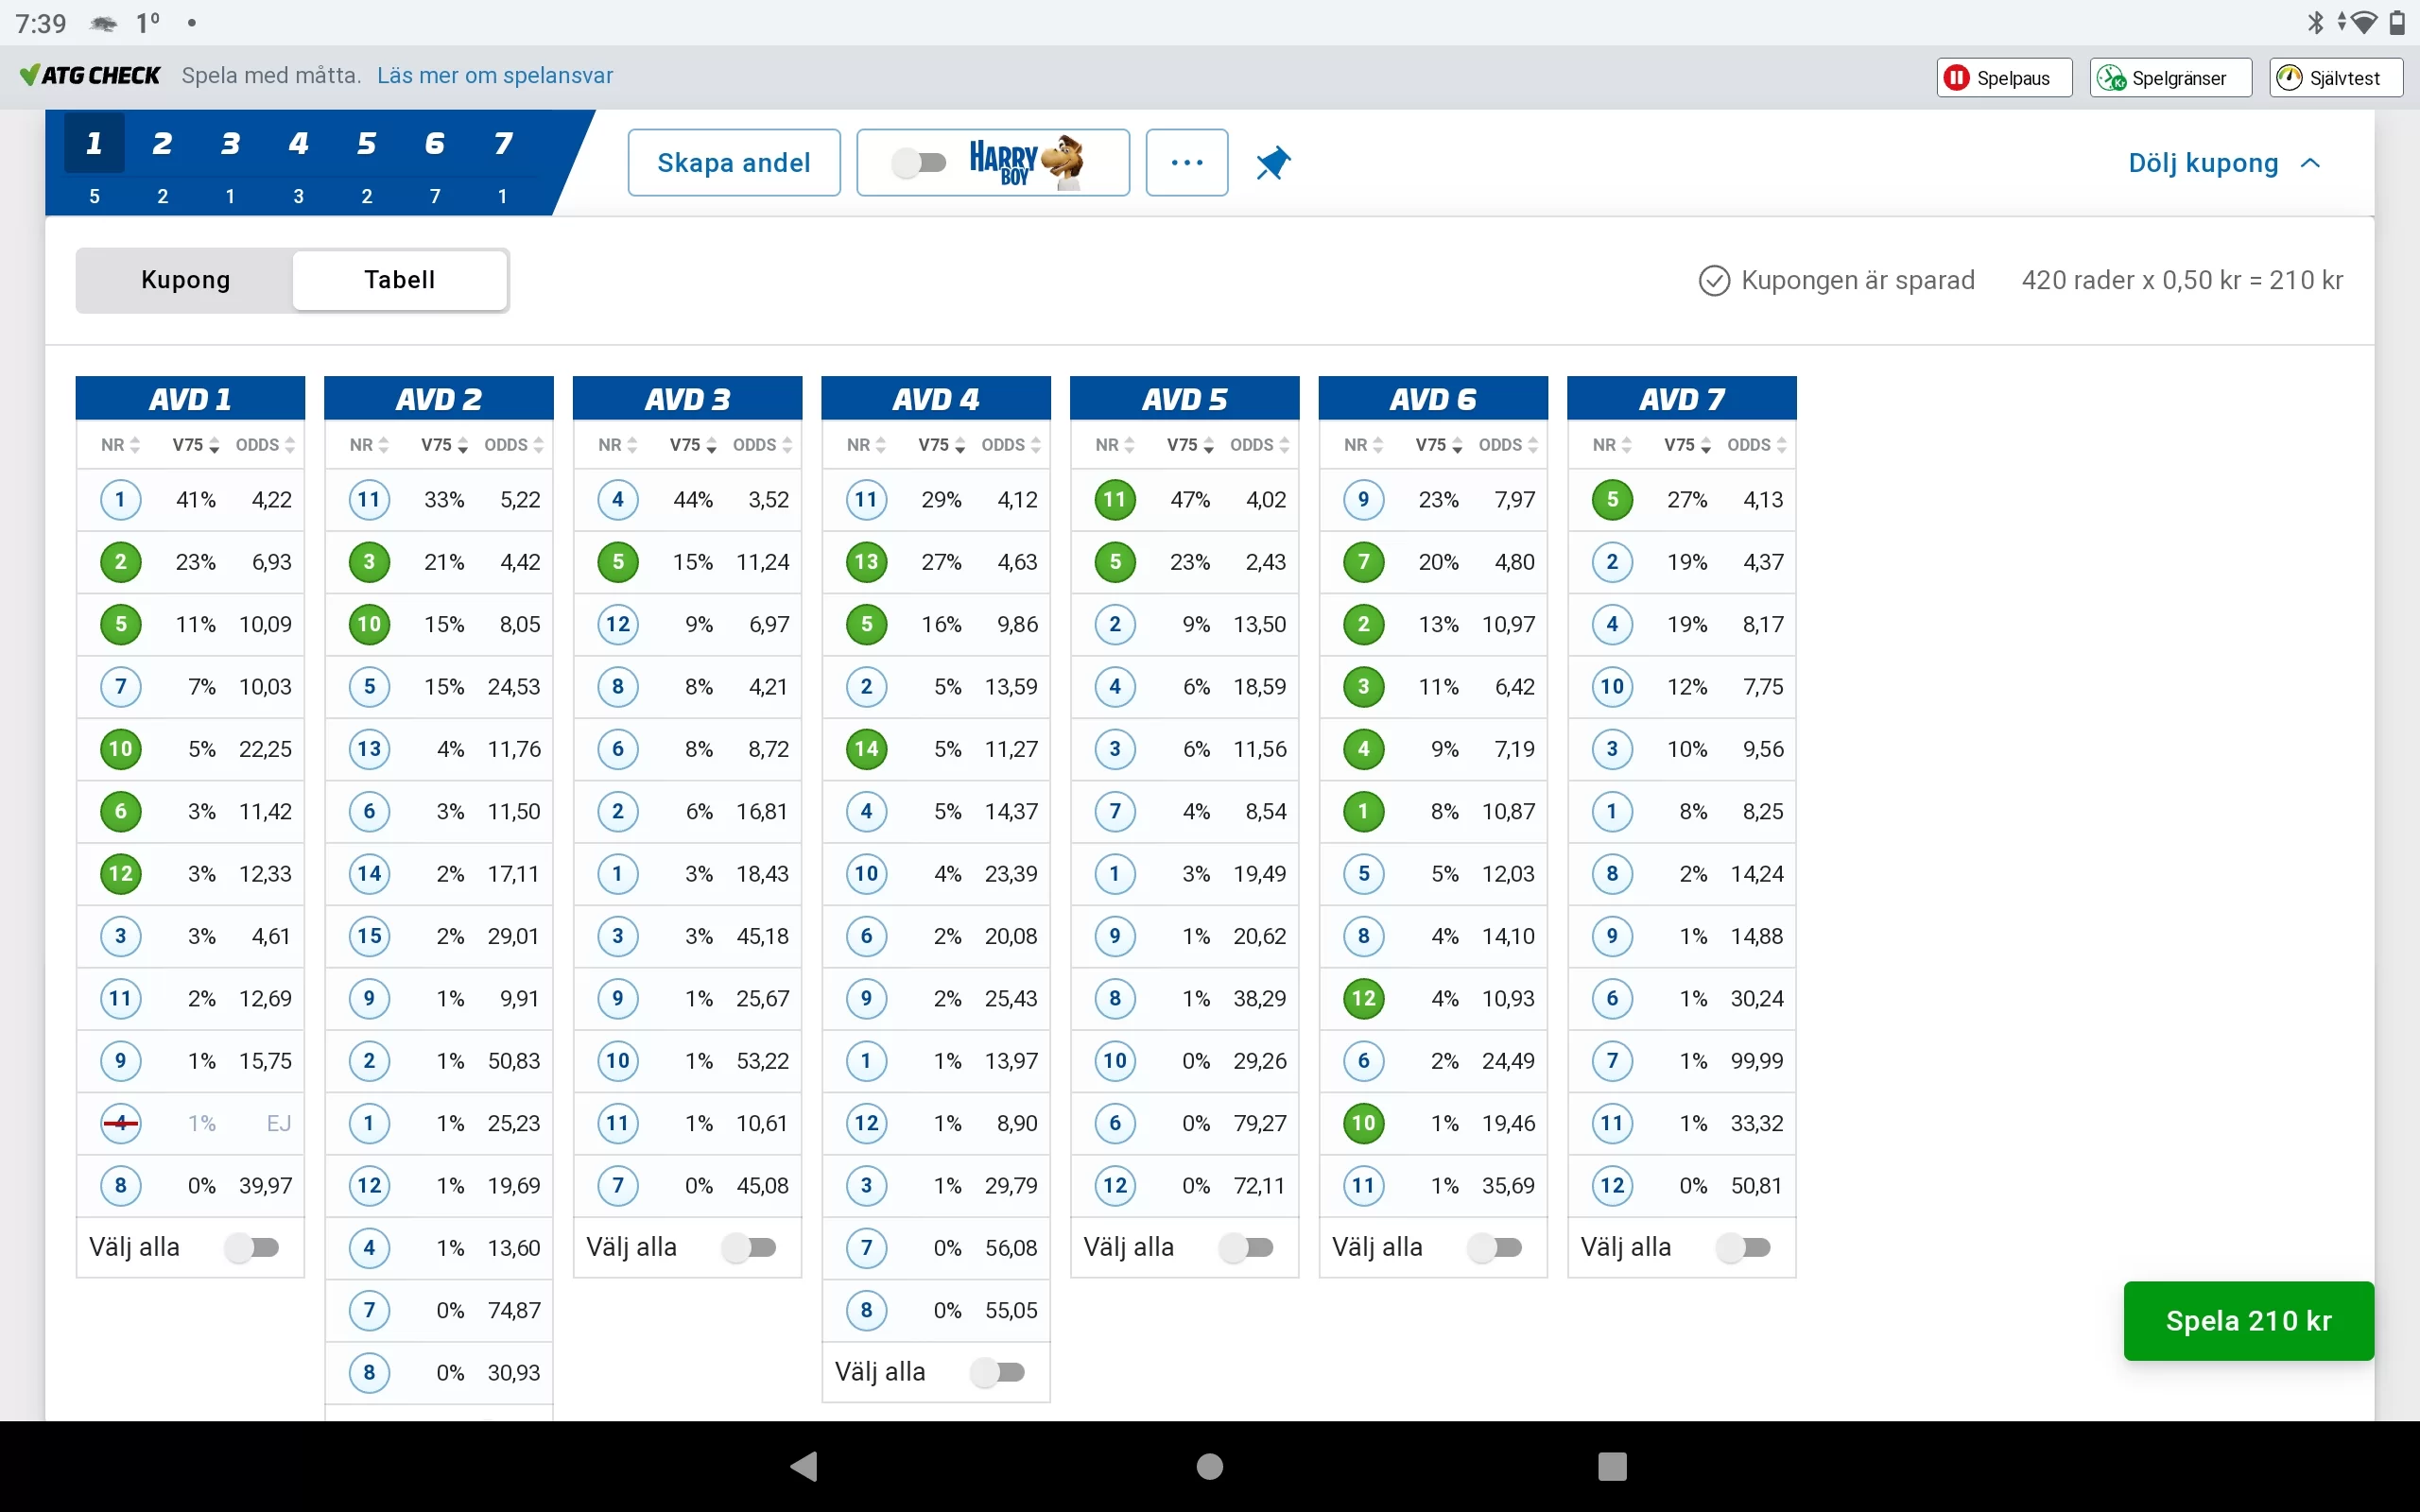Click Spela 210 kr to place bet

(x=2248, y=1320)
